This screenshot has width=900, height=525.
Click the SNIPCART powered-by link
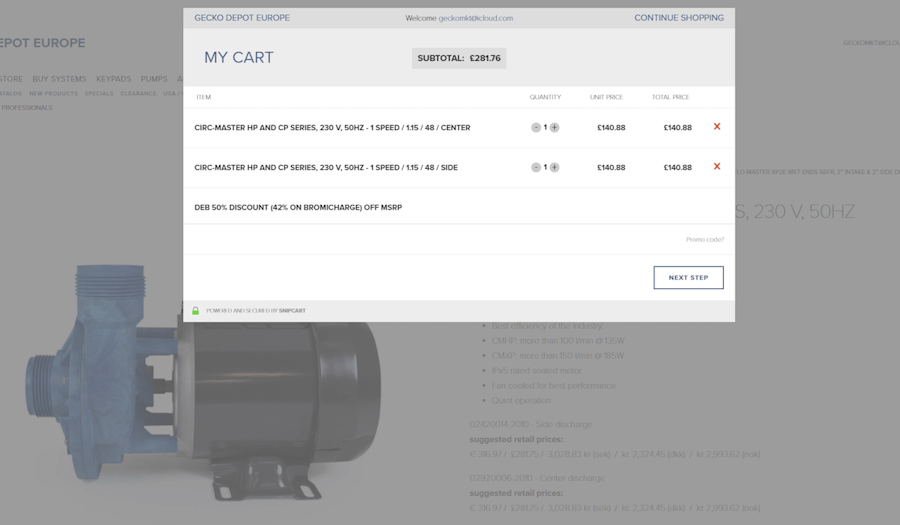pyautogui.click(x=292, y=310)
